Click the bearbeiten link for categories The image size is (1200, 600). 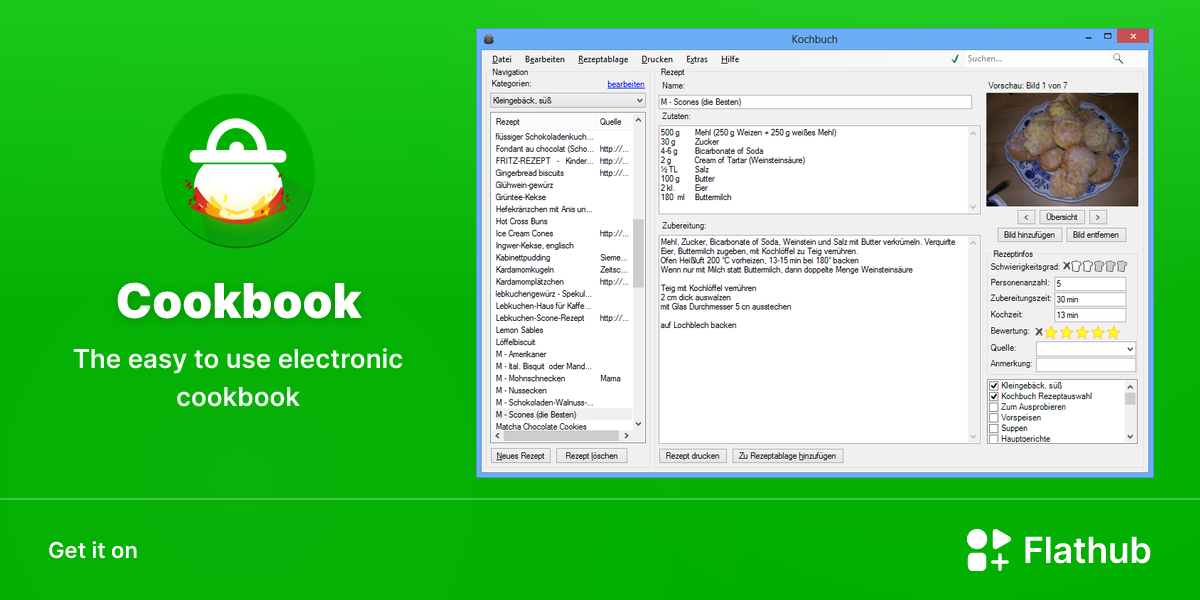coord(626,84)
